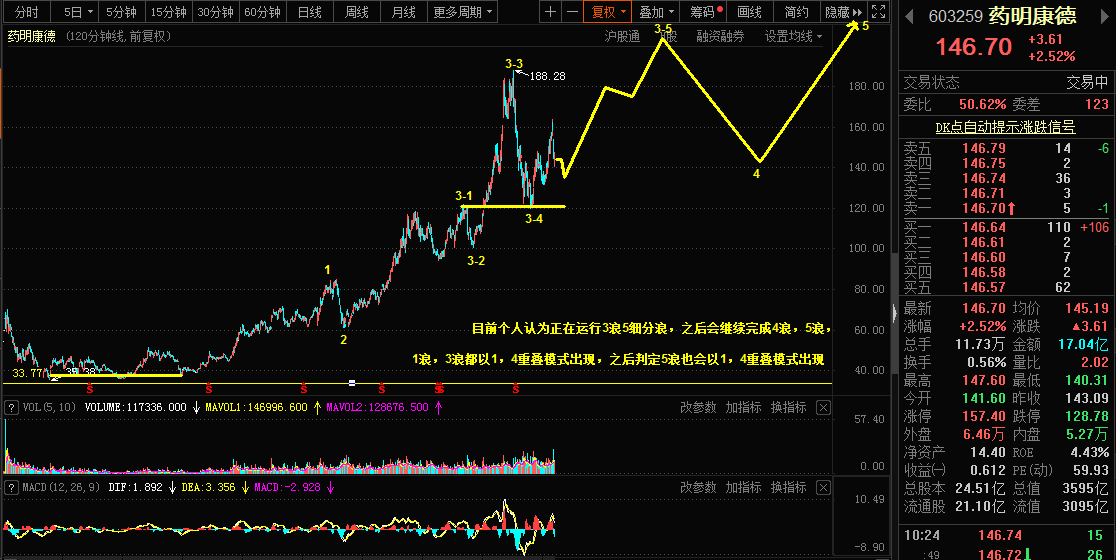Click 换指标 in the MACD panel

coord(789,487)
